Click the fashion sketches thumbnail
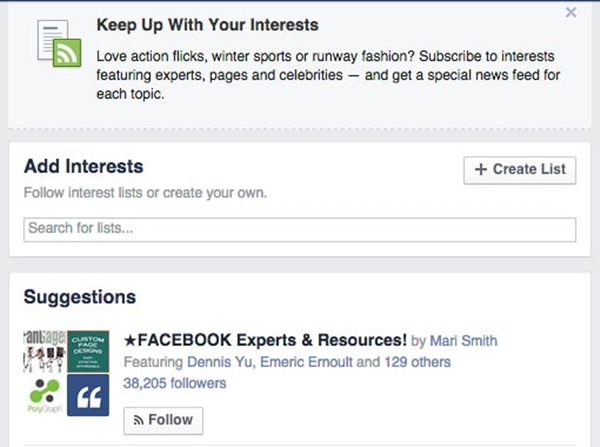Viewport: 600px width, 447px height. point(44,351)
